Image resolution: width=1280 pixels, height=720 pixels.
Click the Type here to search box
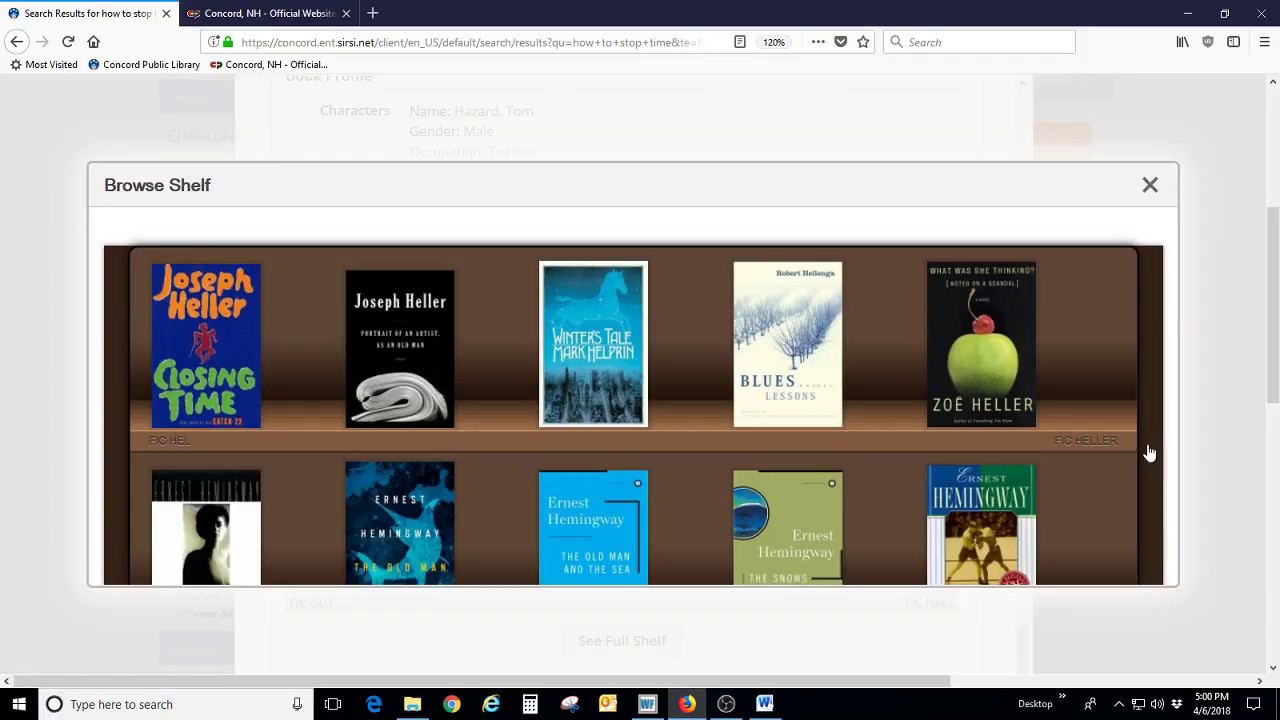pos(175,704)
